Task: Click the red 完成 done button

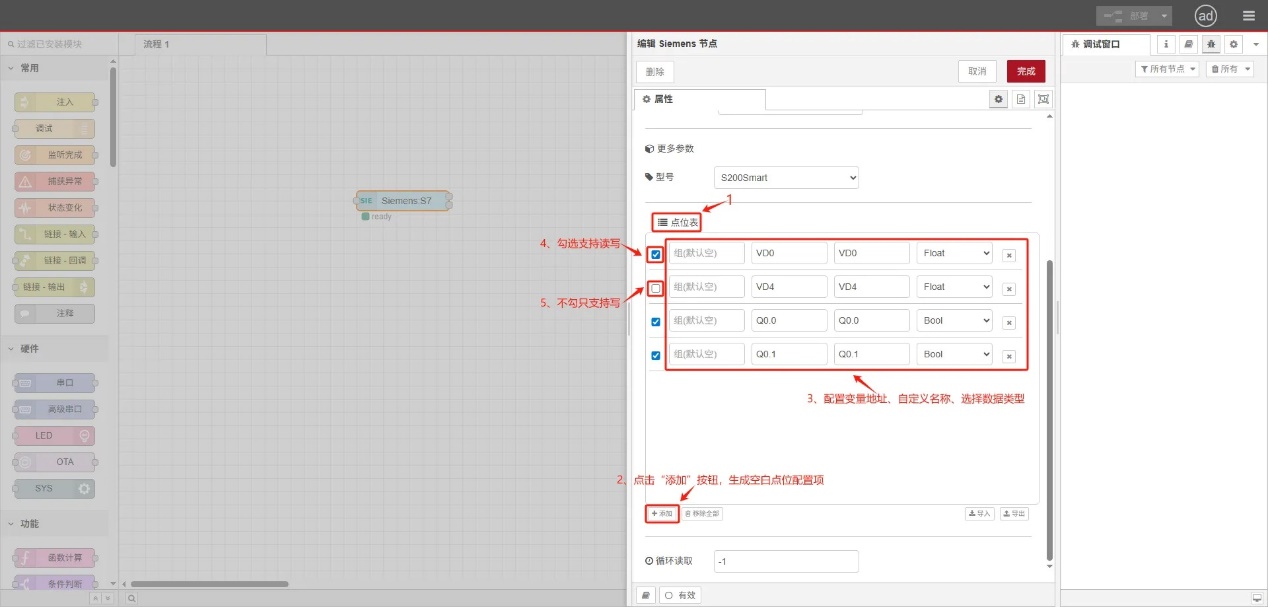Action: coord(1026,71)
